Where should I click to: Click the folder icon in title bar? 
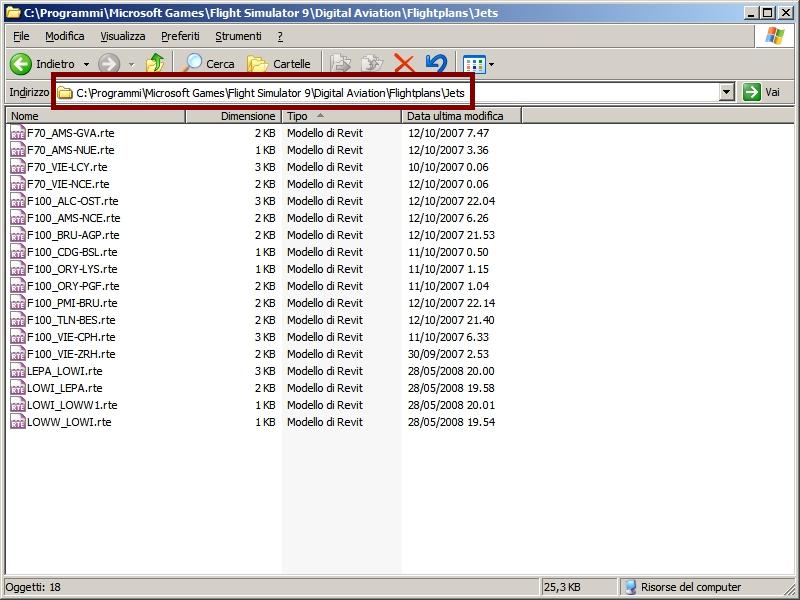(x=13, y=12)
